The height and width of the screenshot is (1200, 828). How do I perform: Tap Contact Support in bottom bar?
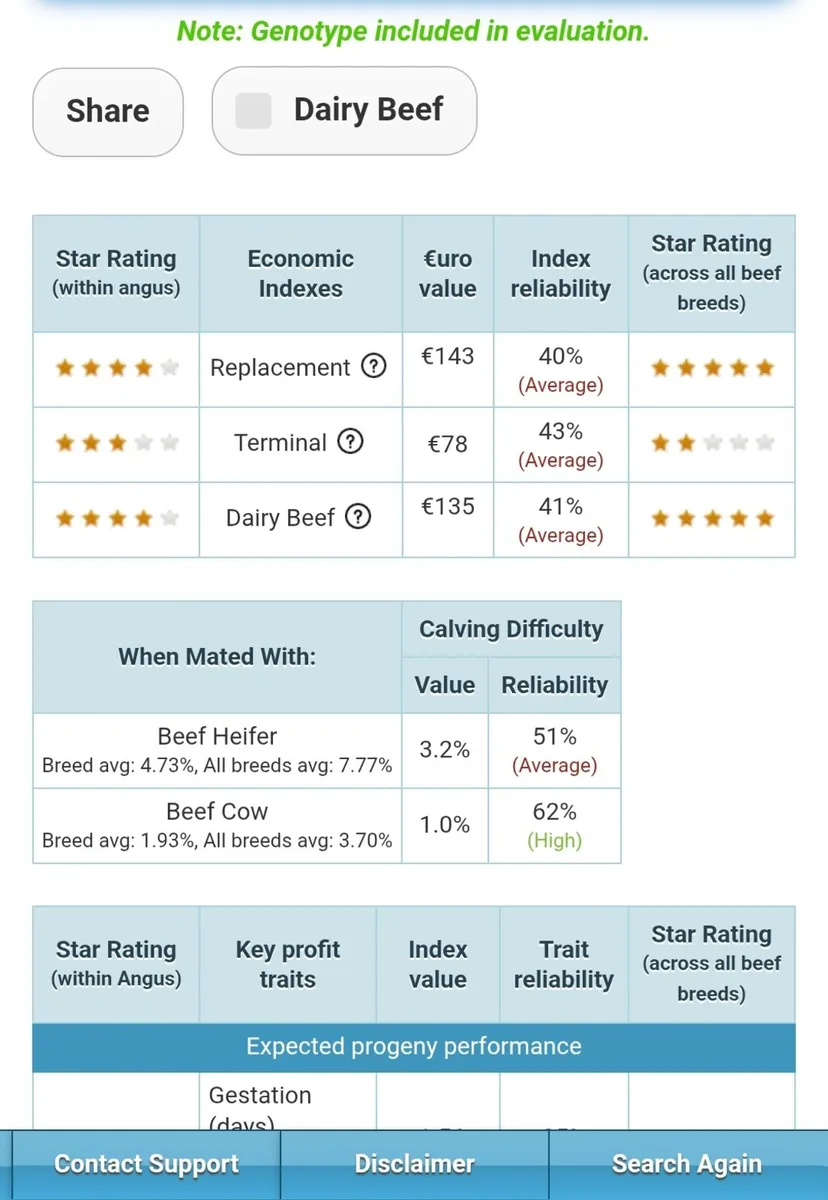click(146, 1164)
